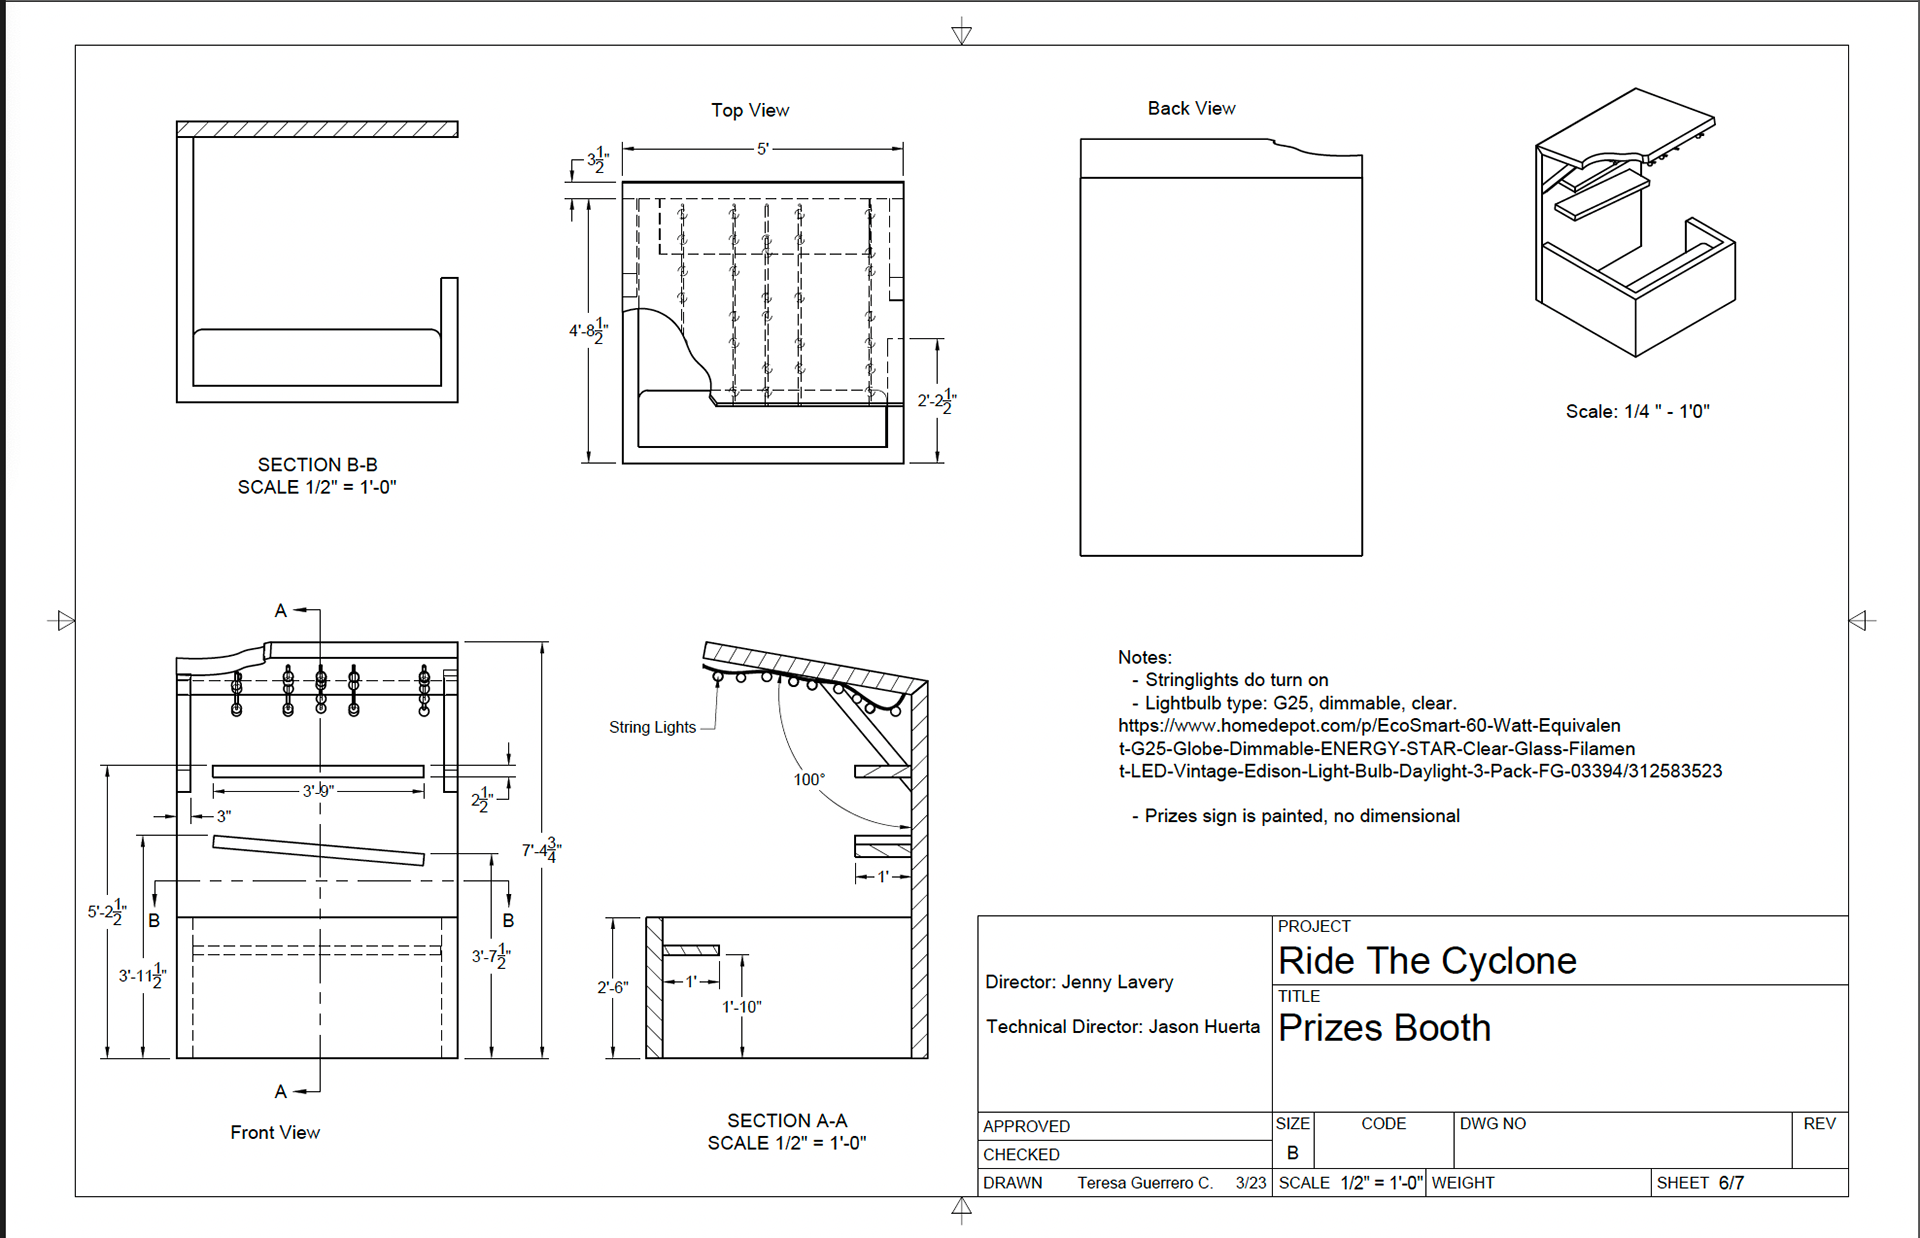This screenshot has height=1238, width=1920.
Task: Click the "Back View" label
Action: pyautogui.click(x=1191, y=108)
